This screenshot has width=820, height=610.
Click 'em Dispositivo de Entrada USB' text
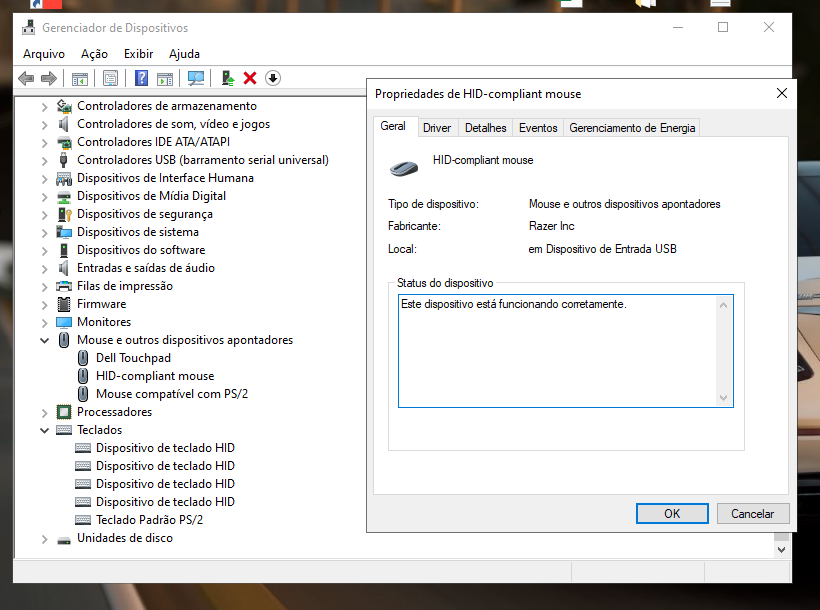(x=602, y=249)
